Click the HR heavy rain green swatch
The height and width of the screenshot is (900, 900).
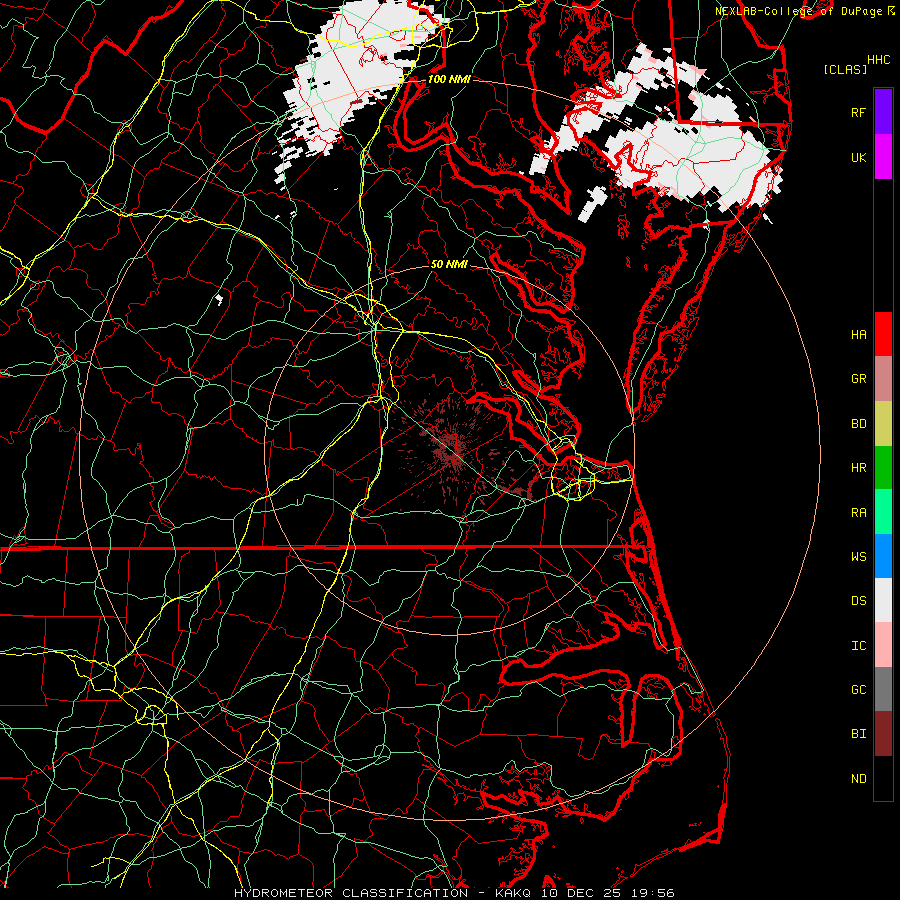883,467
